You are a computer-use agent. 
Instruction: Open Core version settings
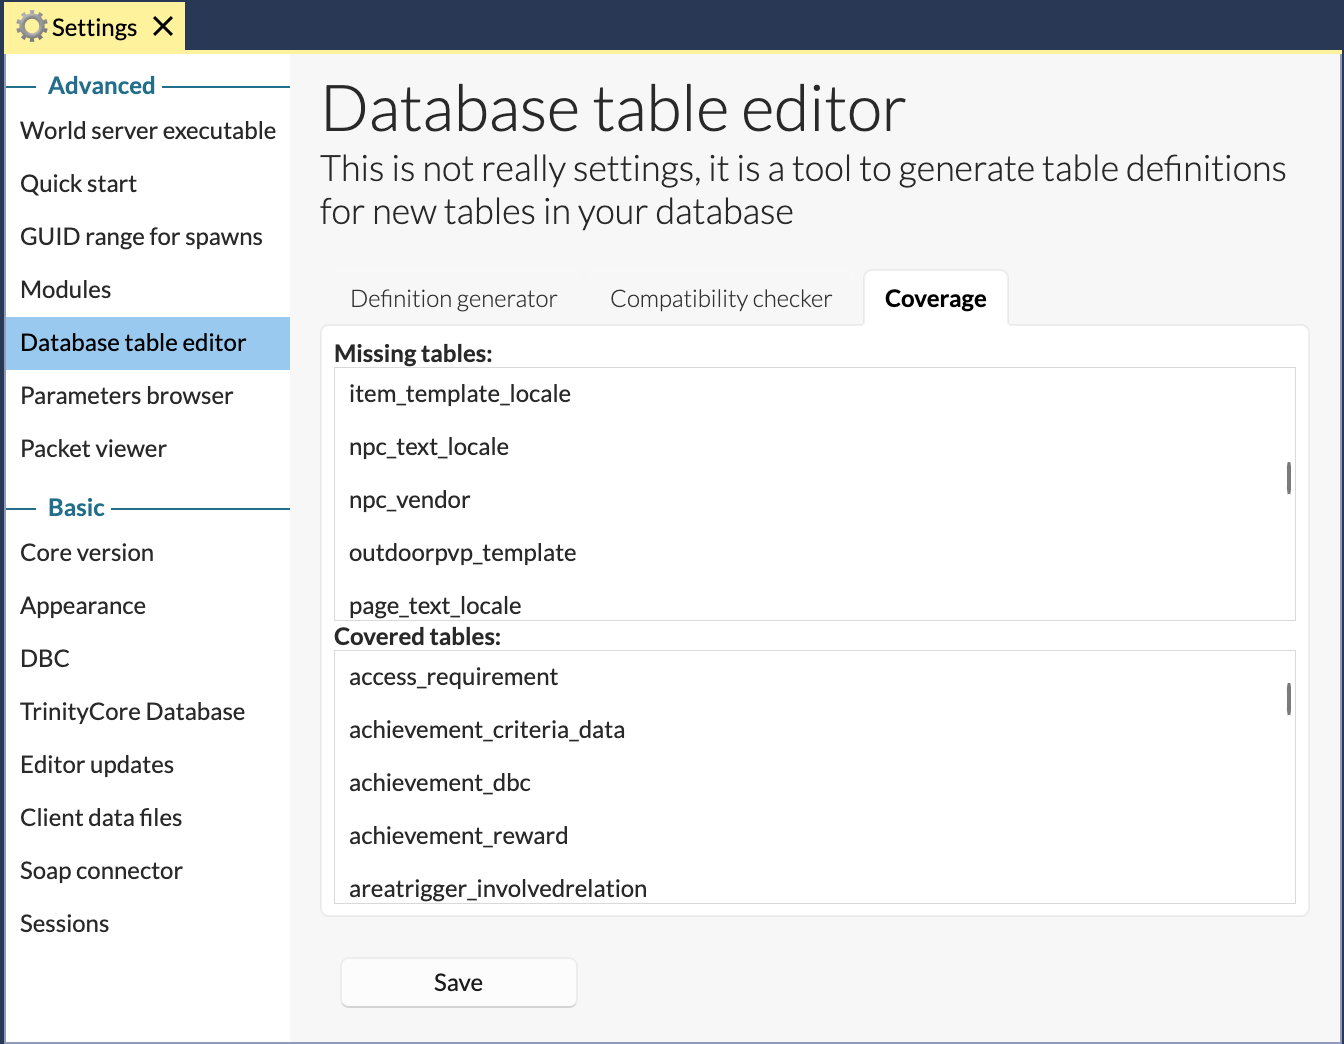148,553
